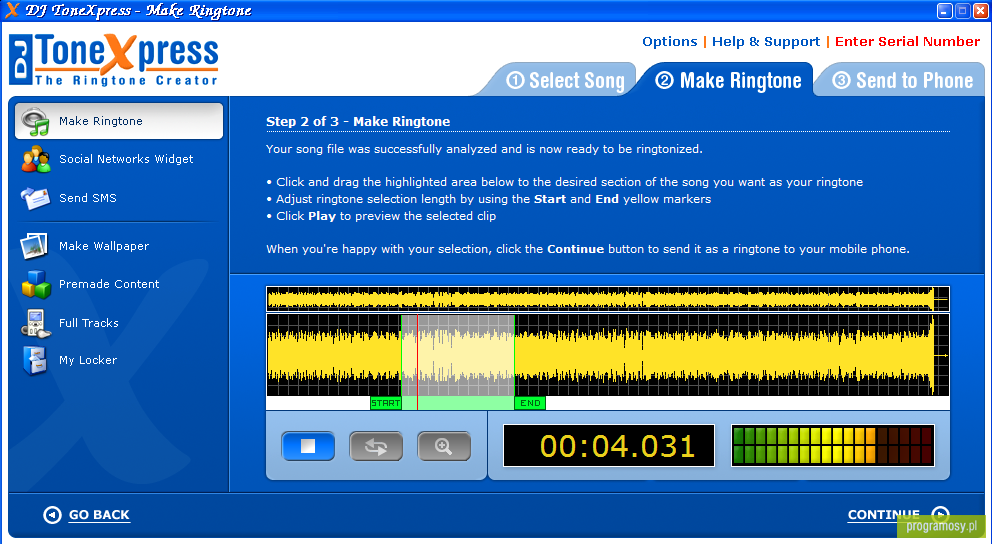This screenshot has height=544, width=992.
Task: Select the Premade Content menu label
Action: pyautogui.click(x=109, y=284)
